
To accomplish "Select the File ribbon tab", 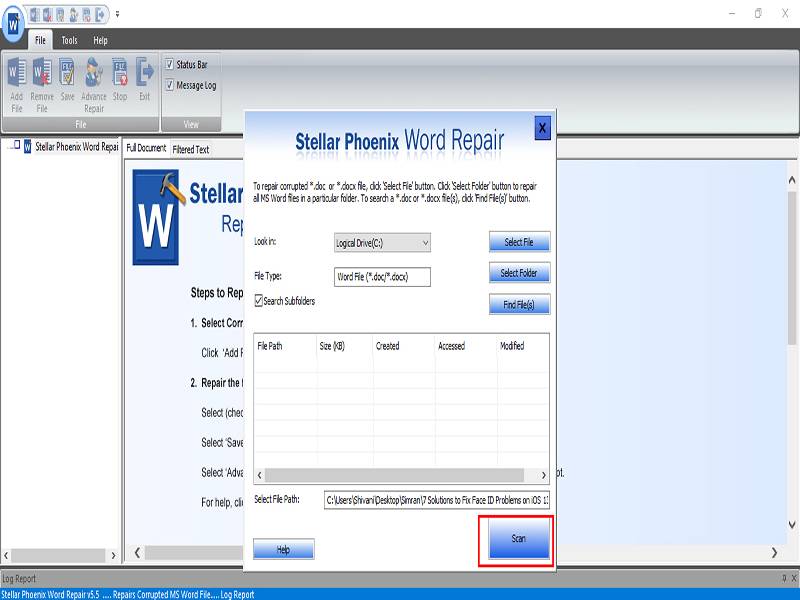I will 40,40.
